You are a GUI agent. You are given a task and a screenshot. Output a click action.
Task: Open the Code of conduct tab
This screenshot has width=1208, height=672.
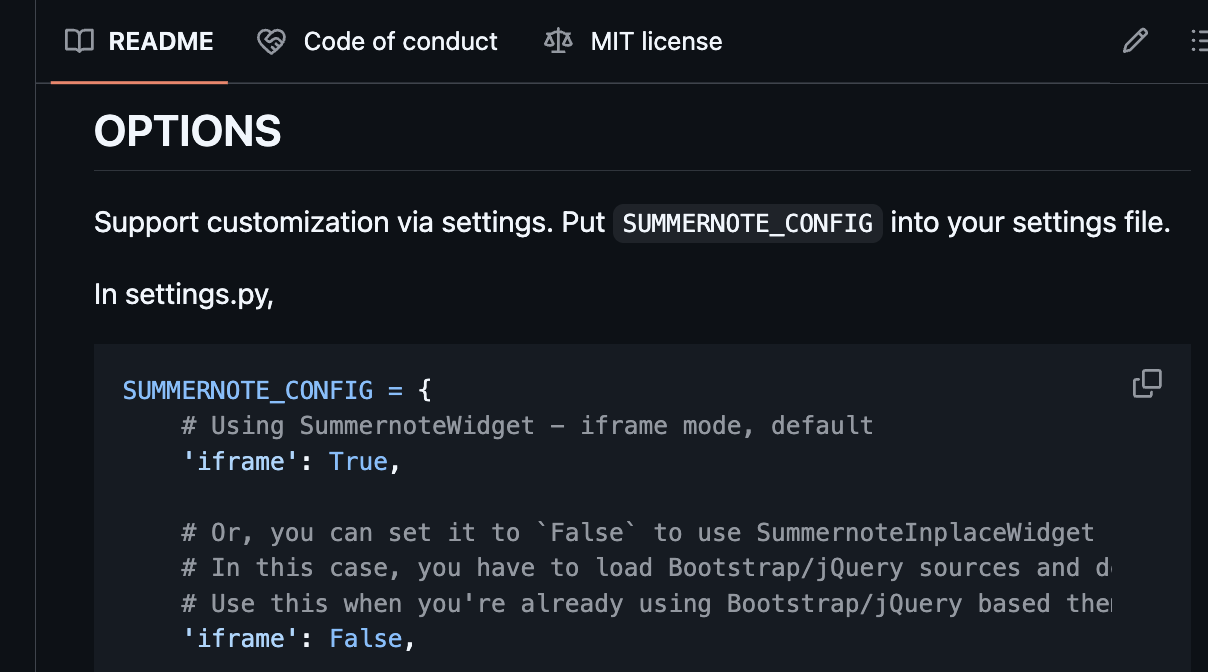(400, 41)
